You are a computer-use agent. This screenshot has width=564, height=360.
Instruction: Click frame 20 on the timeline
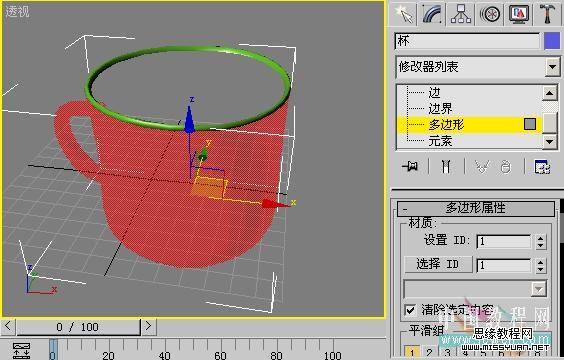tap(108, 355)
